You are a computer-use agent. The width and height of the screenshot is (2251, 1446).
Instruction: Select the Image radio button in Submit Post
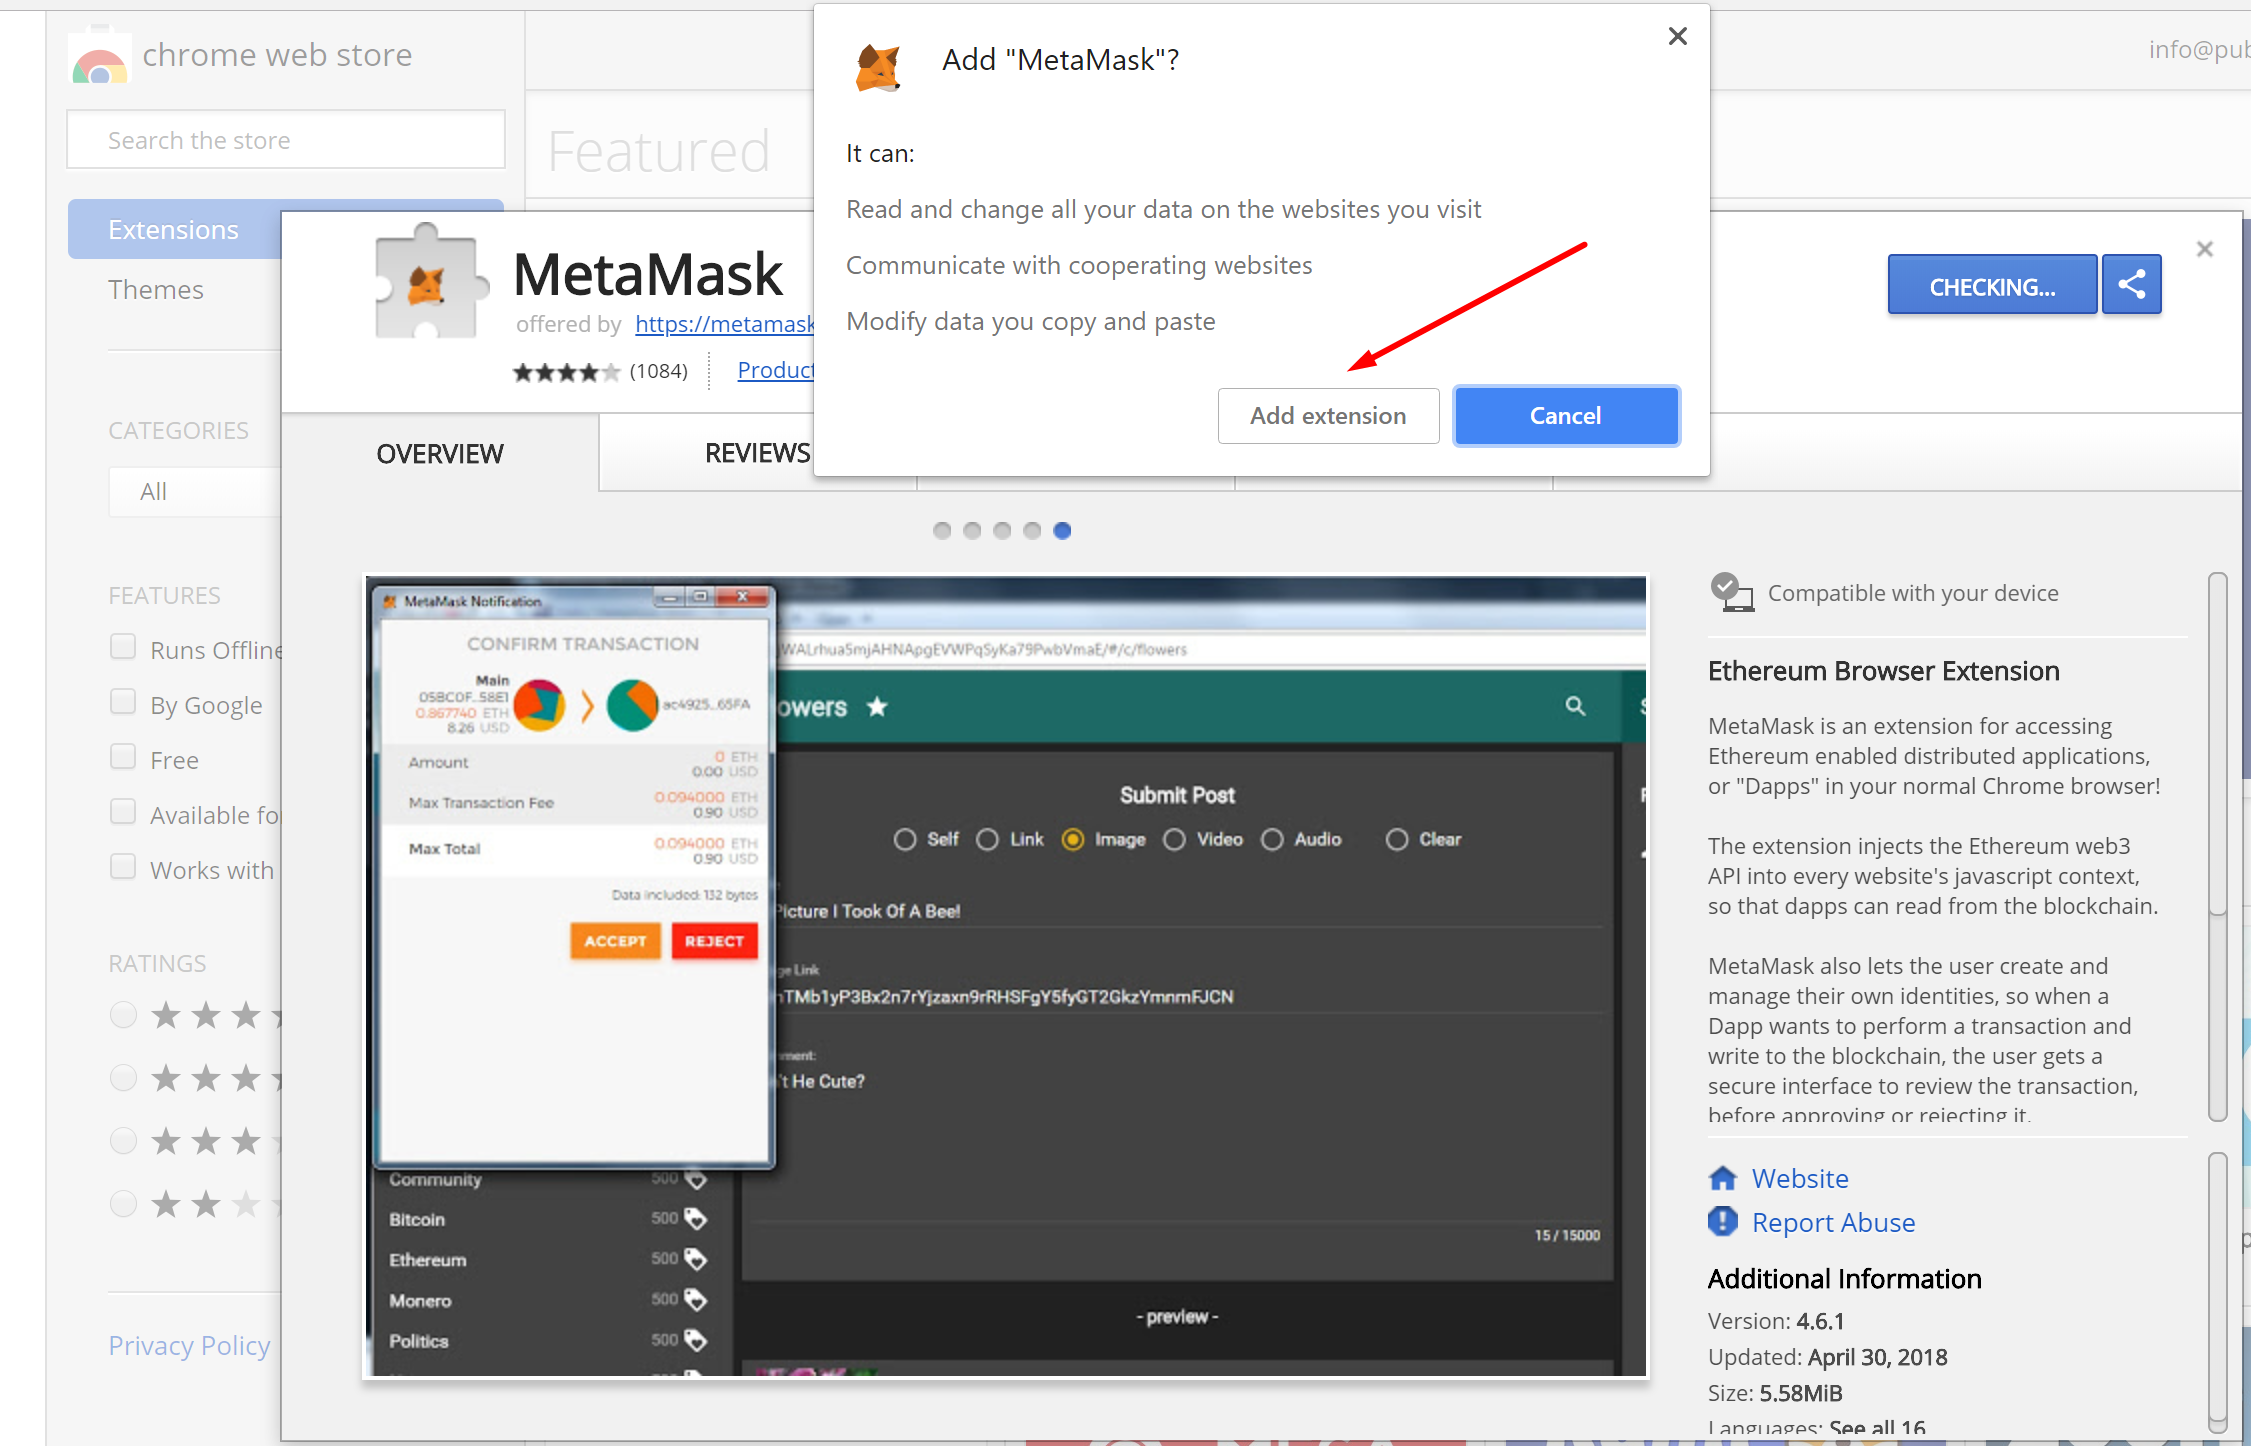(x=1073, y=837)
